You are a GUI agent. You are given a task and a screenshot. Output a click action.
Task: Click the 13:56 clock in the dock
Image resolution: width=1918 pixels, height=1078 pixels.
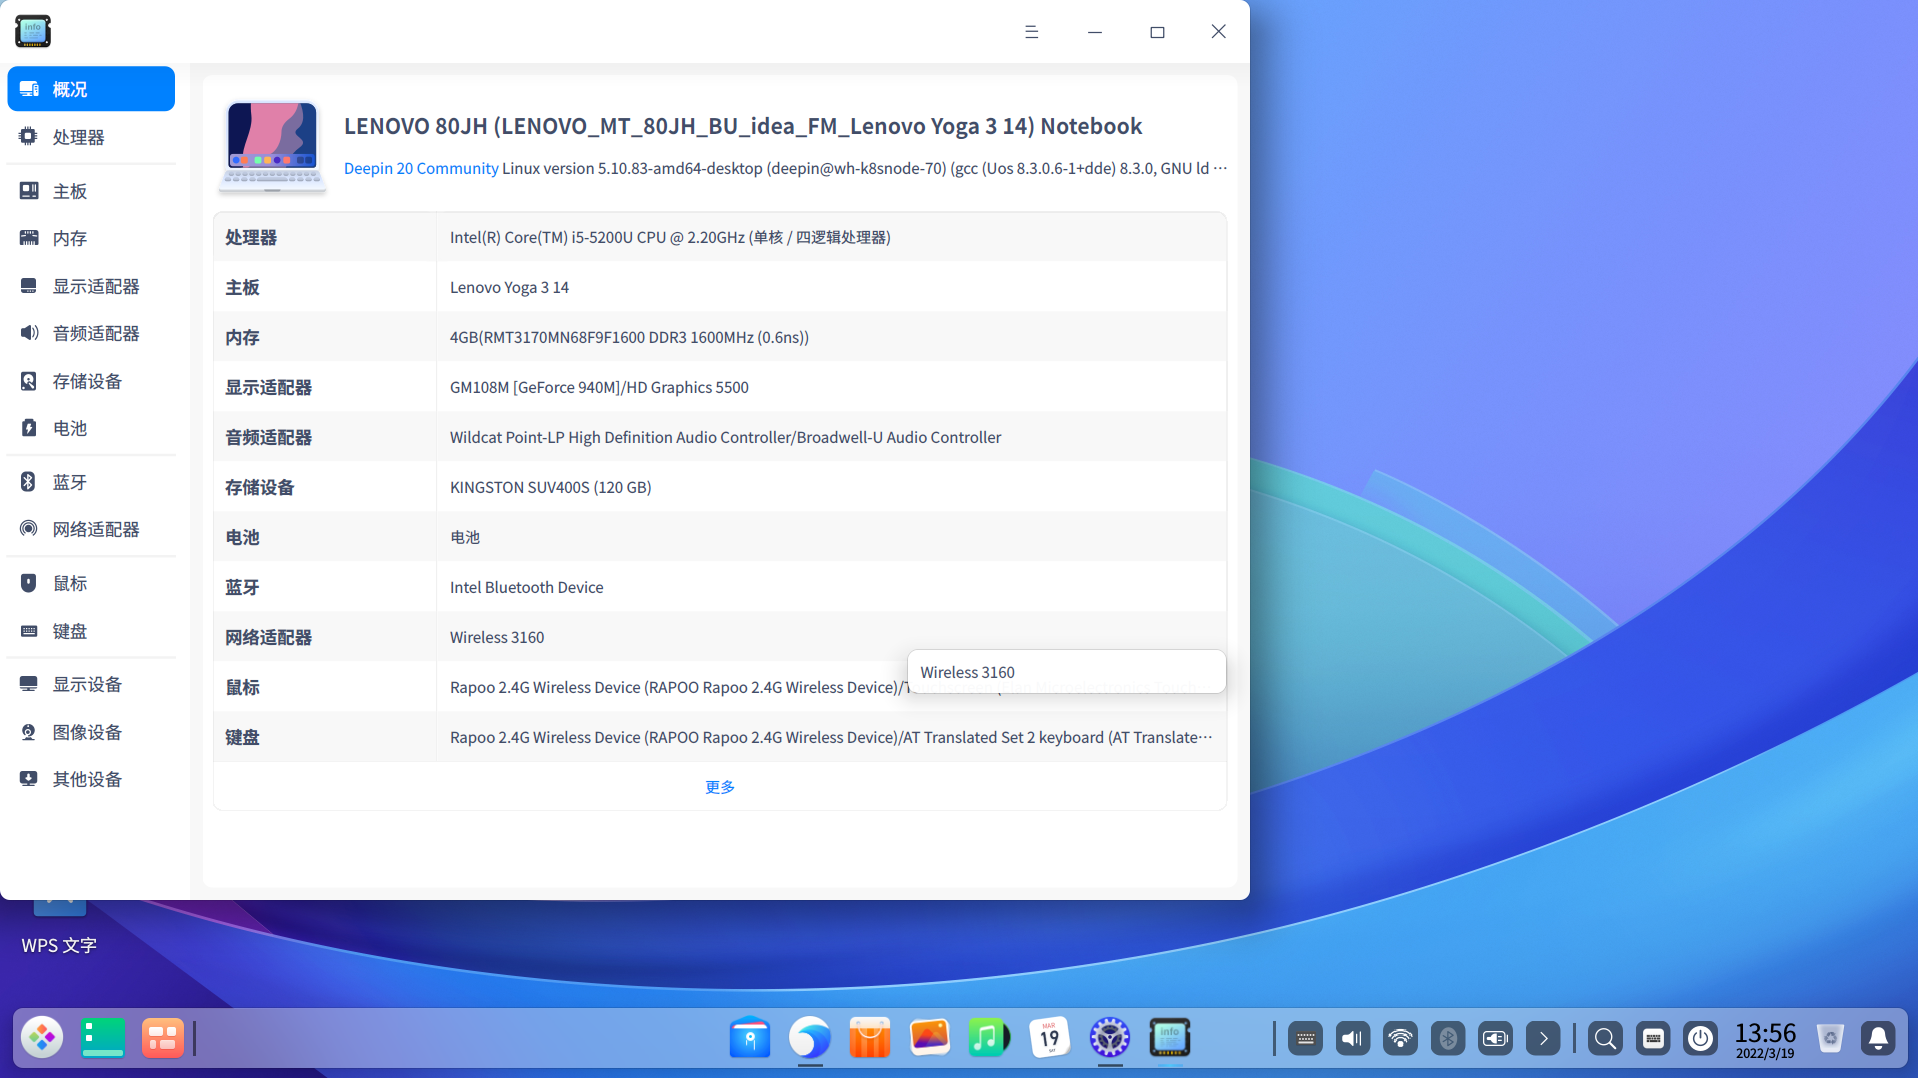tap(1764, 1039)
